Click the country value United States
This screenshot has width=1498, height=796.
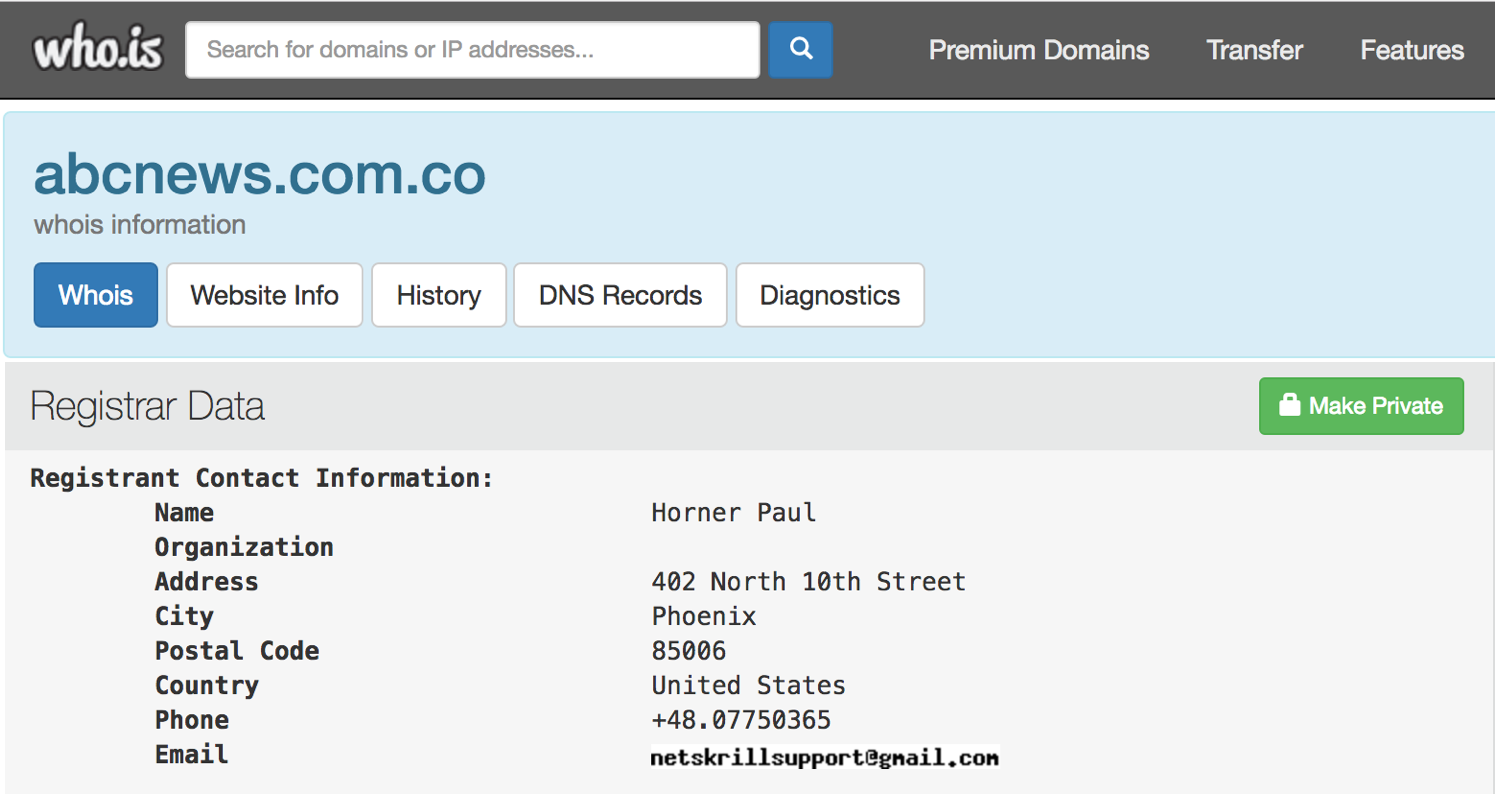click(748, 686)
